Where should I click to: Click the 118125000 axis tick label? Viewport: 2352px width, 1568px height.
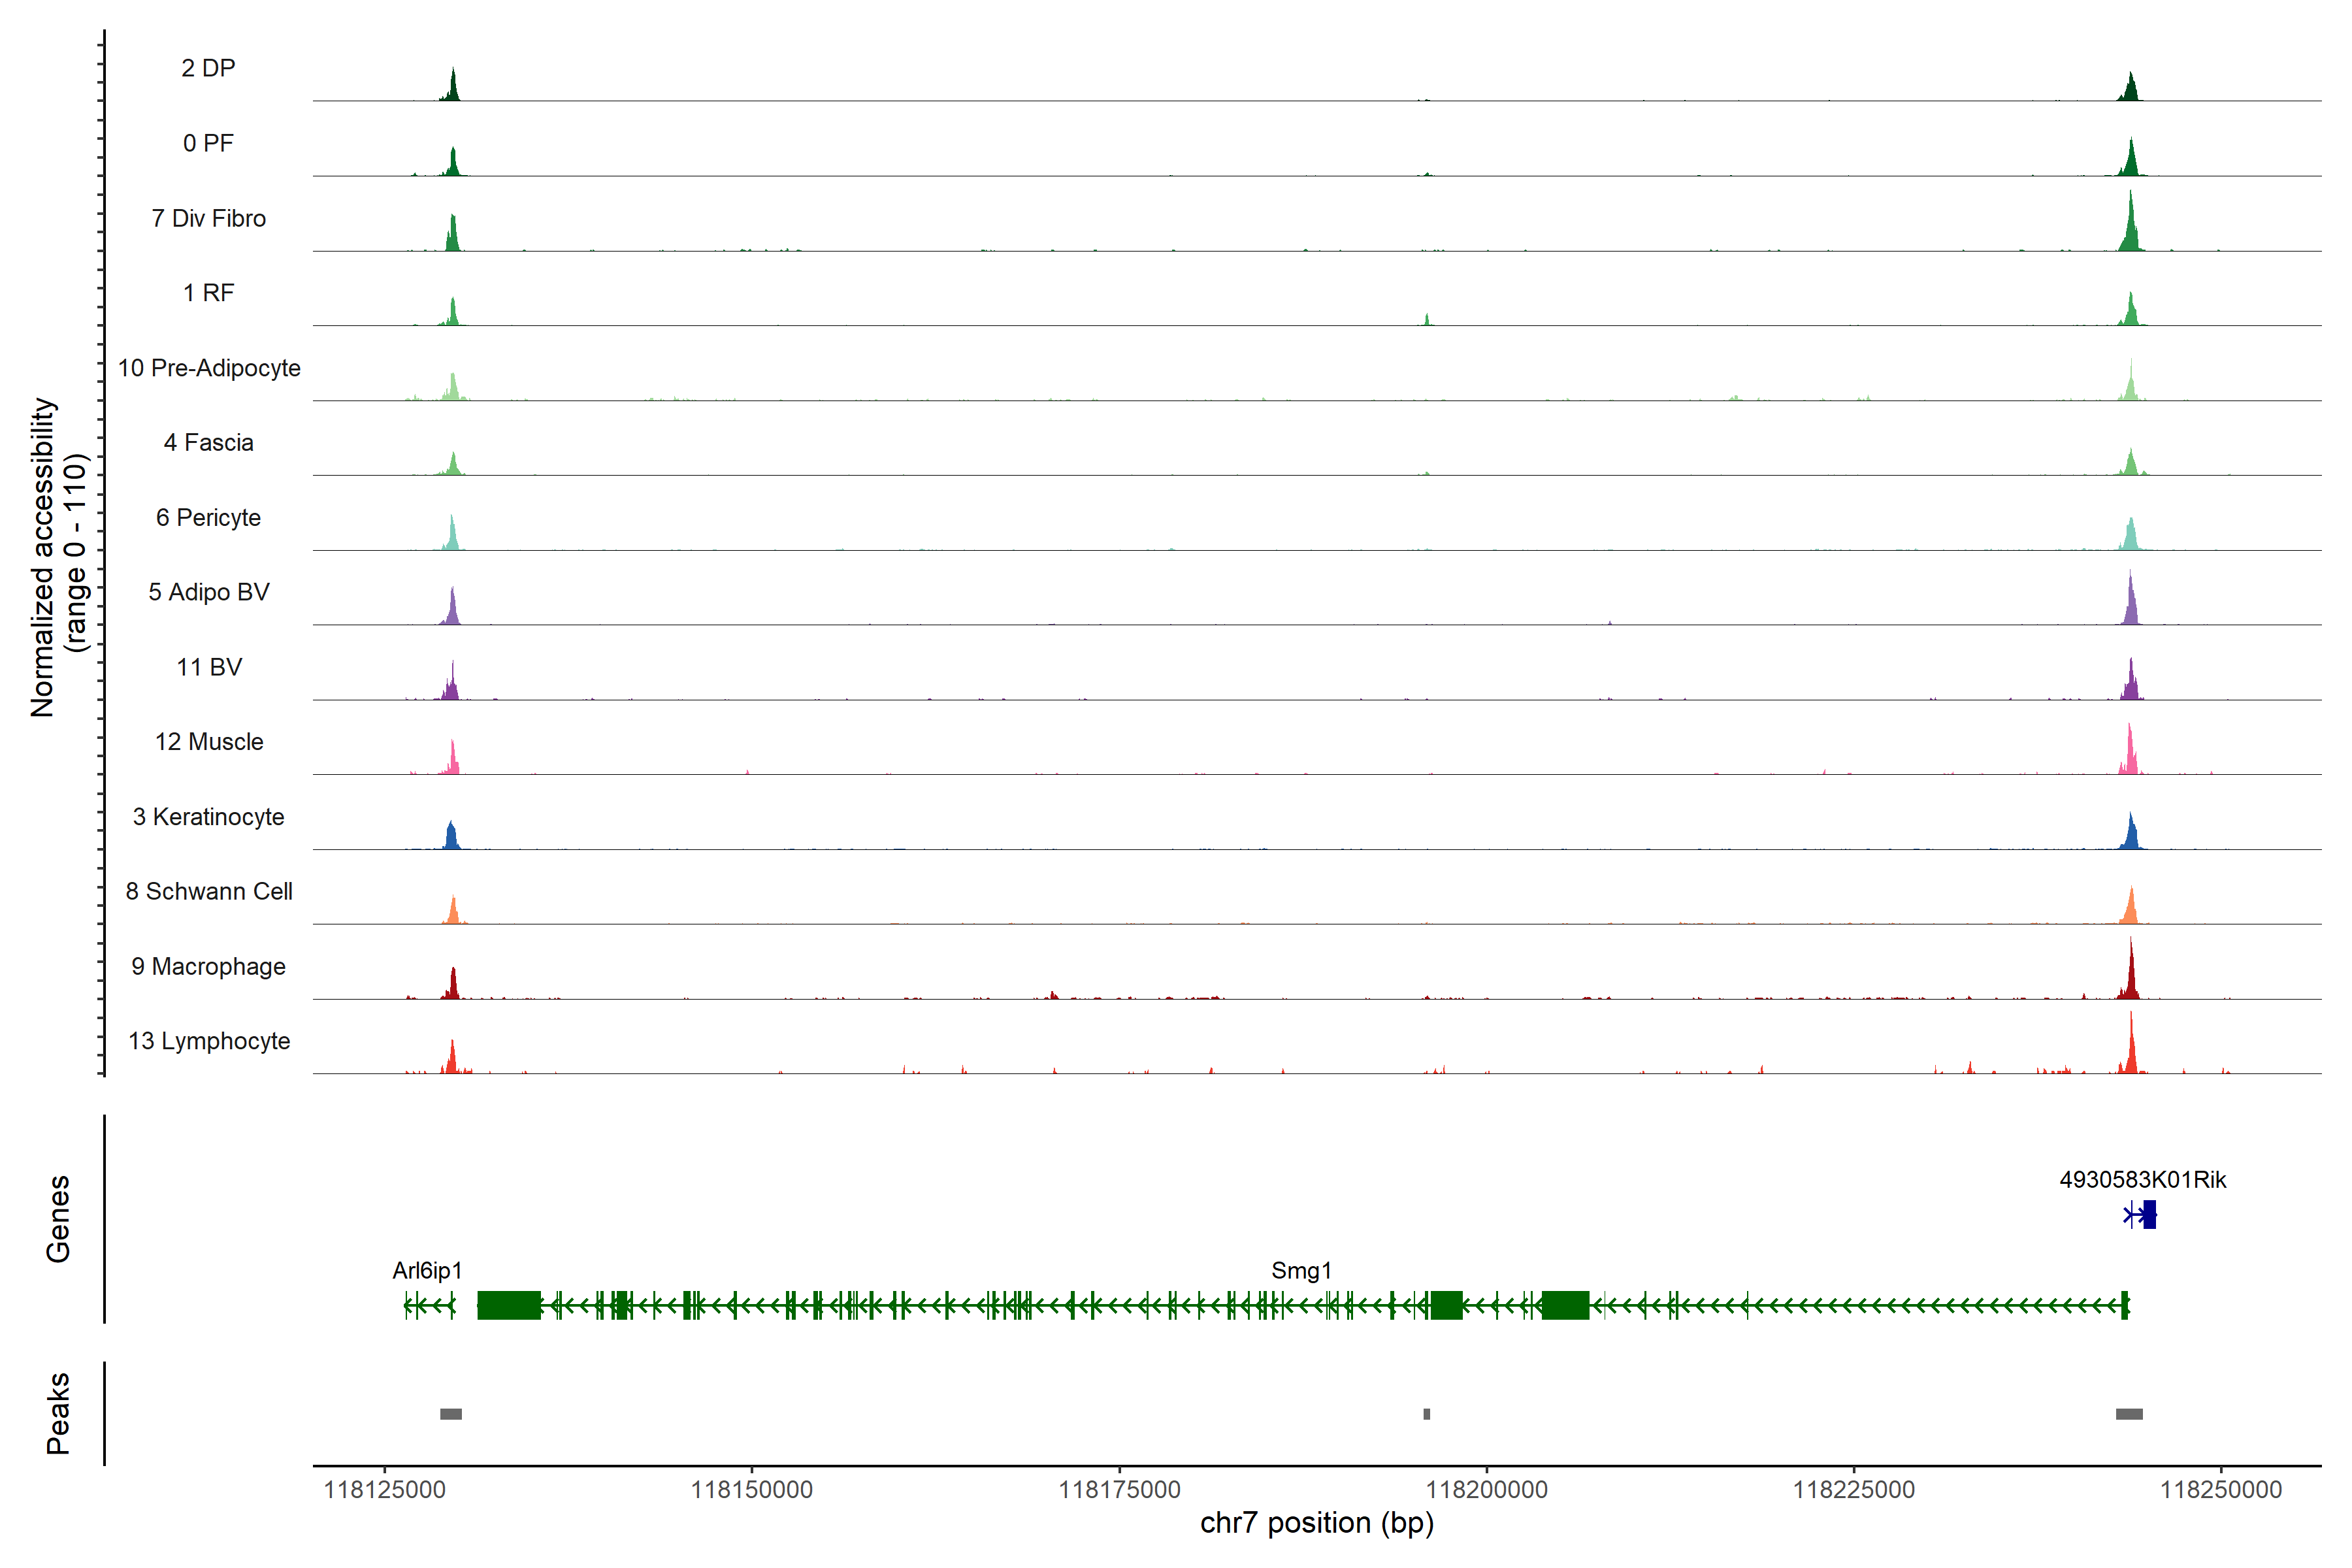[385, 1490]
